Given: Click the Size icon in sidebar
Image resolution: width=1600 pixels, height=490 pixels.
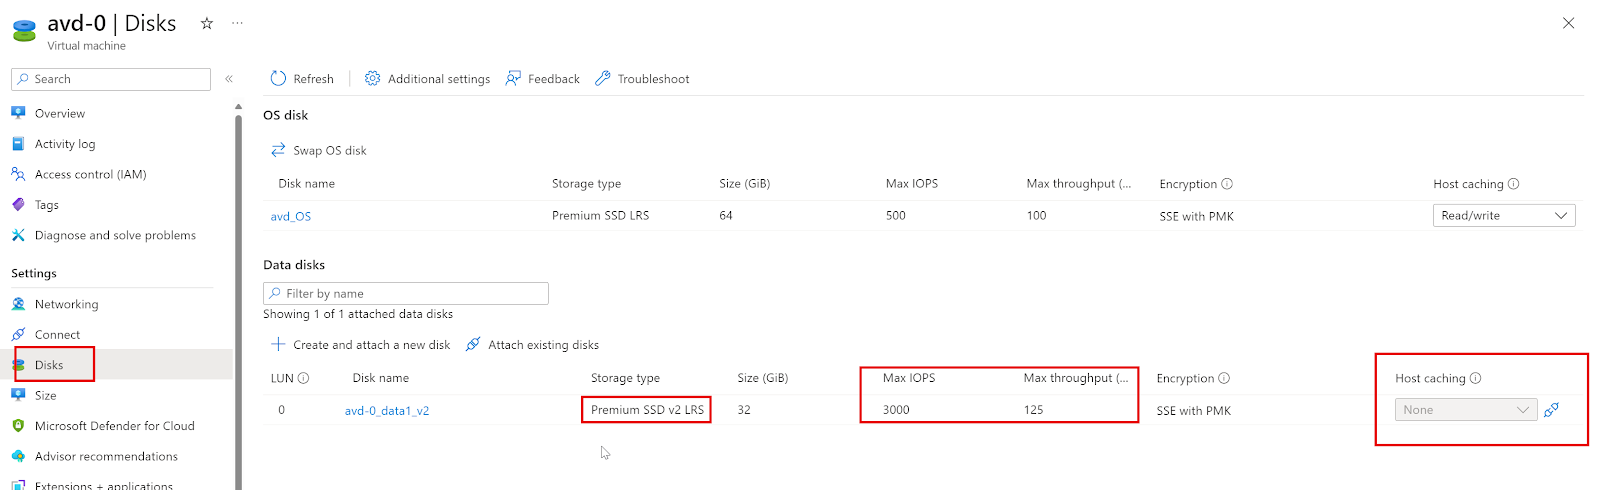Looking at the screenshot, I should tap(18, 395).
